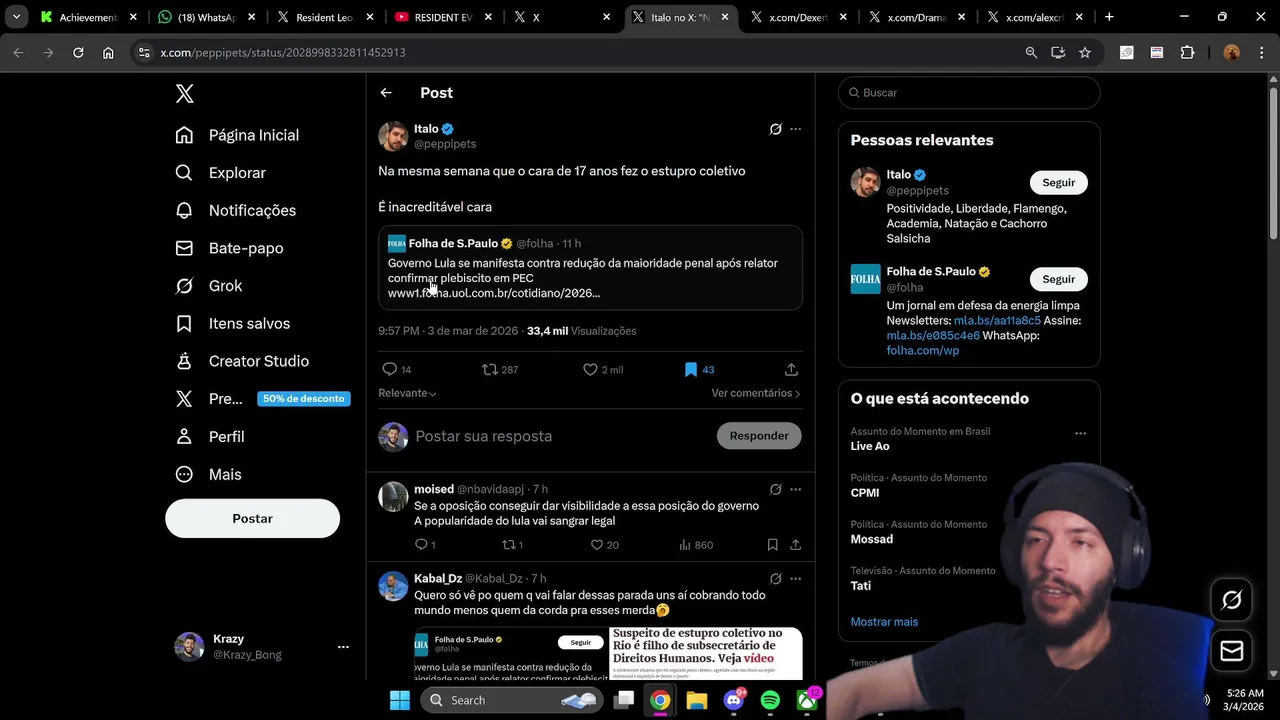Viewport: 1280px width, 720px height.
Task: Open Notificações in sidebar
Action: 236,211
